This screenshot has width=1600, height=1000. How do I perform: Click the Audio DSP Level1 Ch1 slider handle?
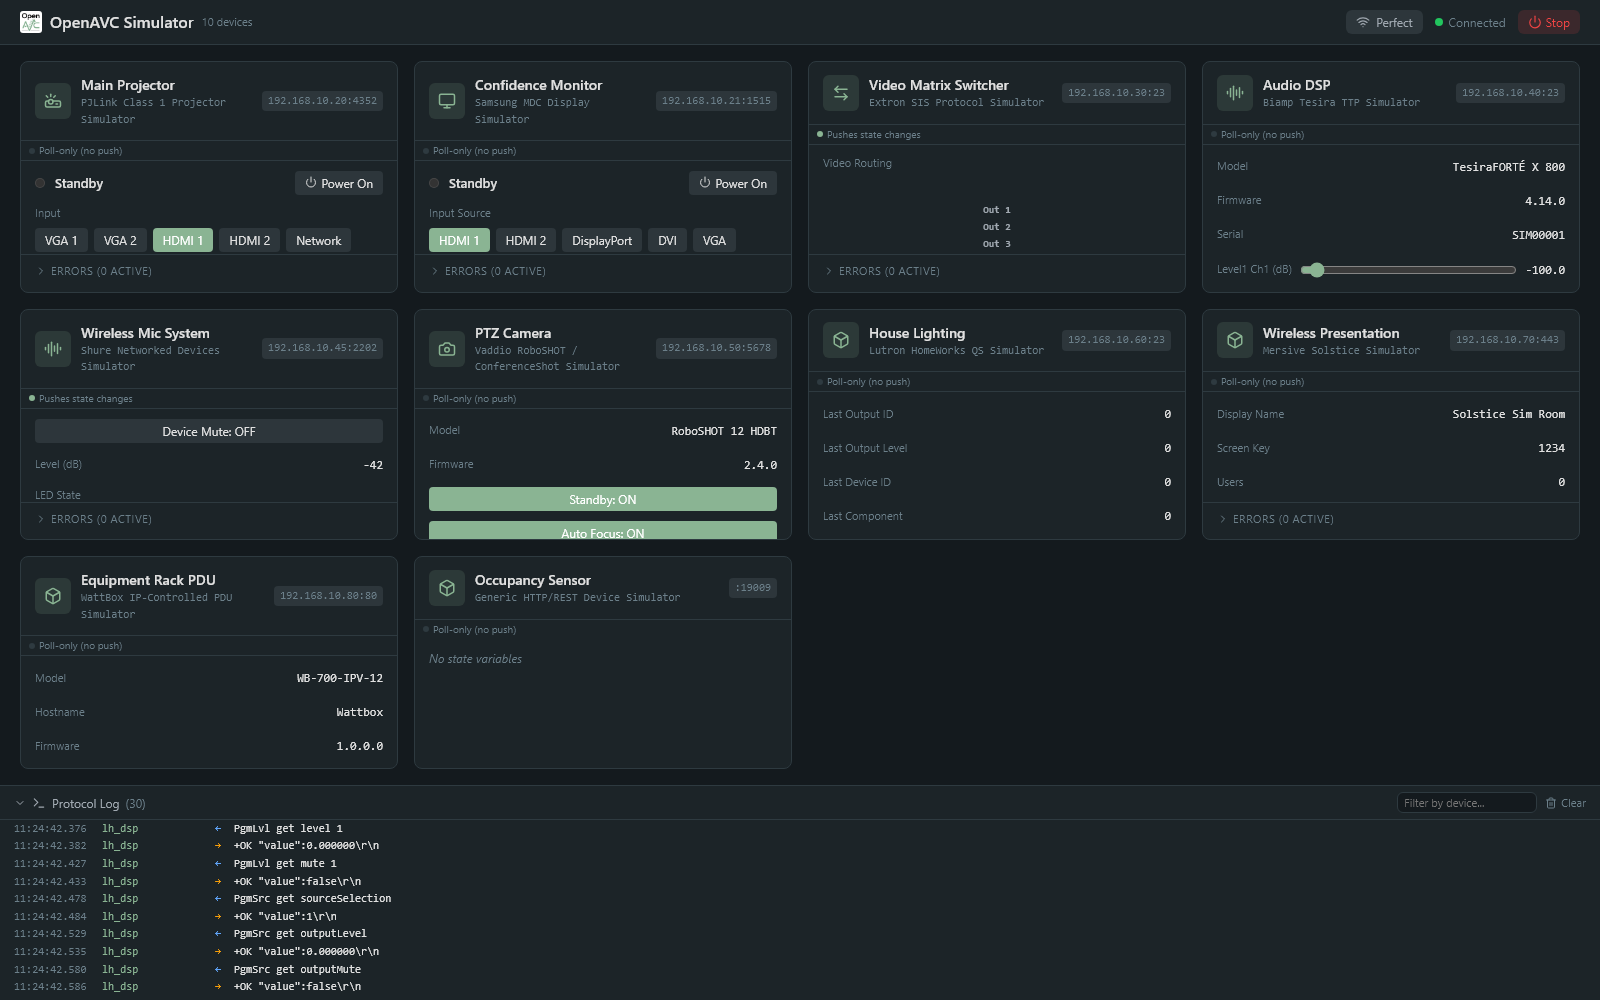point(1317,270)
